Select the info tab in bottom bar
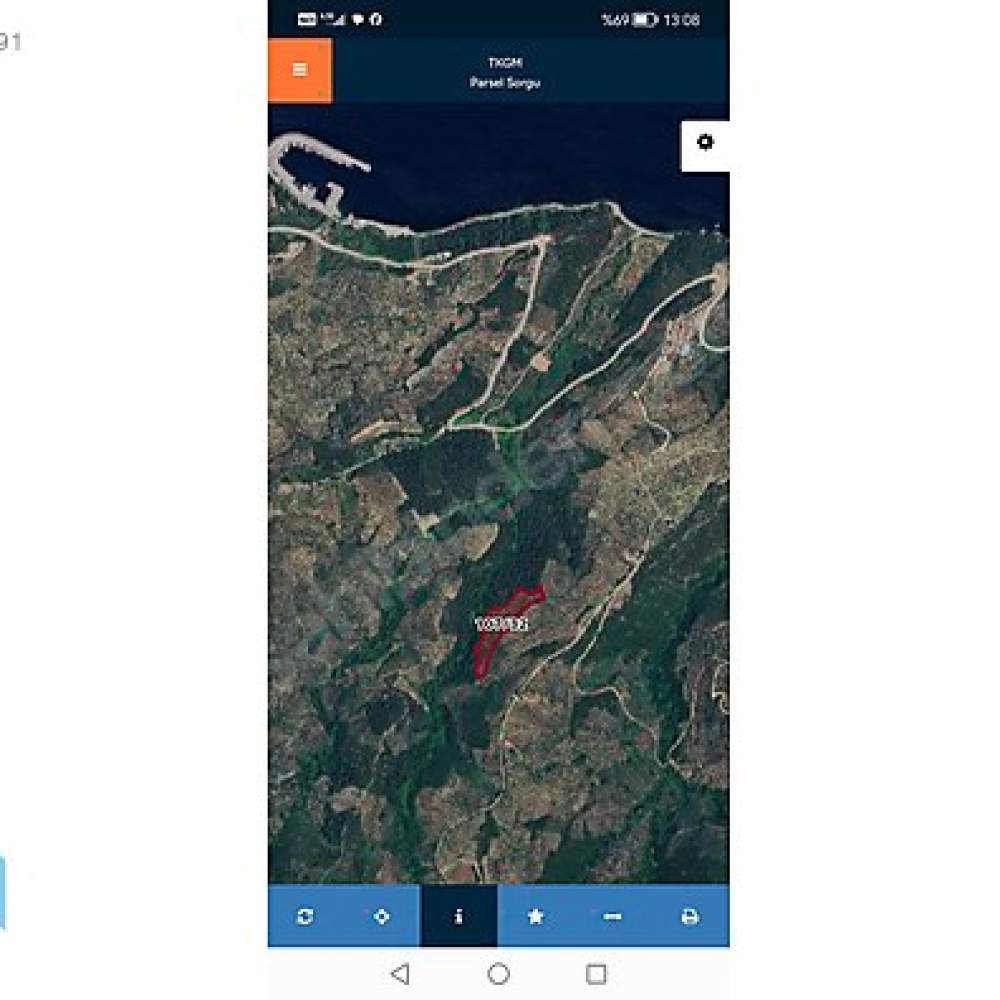The width and height of the screenshot is (1000, 1000). (459, 916)
